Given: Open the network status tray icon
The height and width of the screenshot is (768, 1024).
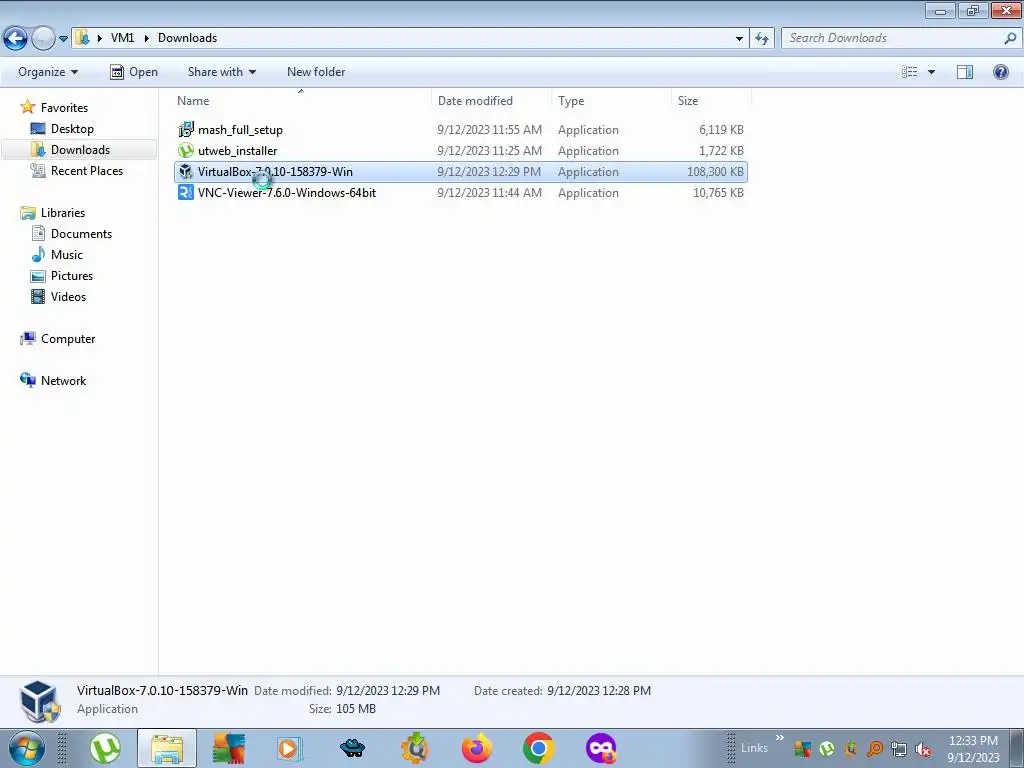Looking at the screenshot, I should click(x=899, y=749).
